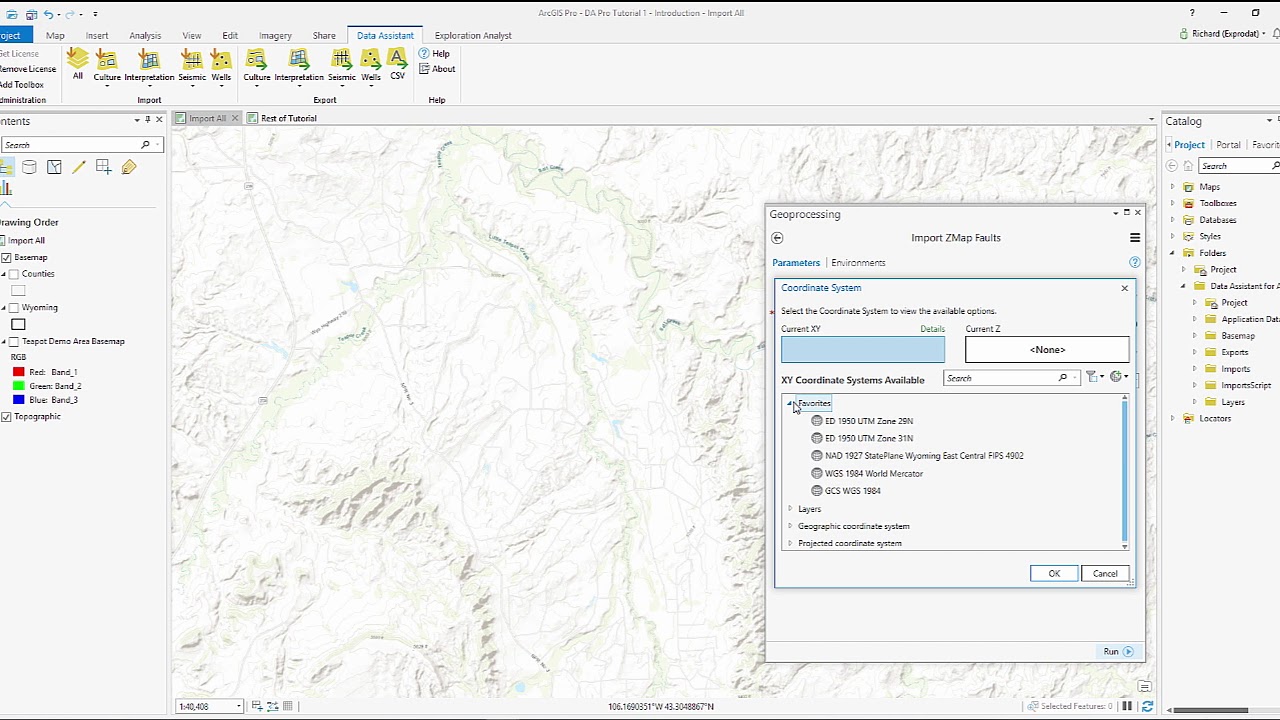Select List By Selection icon in Contents
Viewport: 1280px width, 720px height.
(54, 167)
